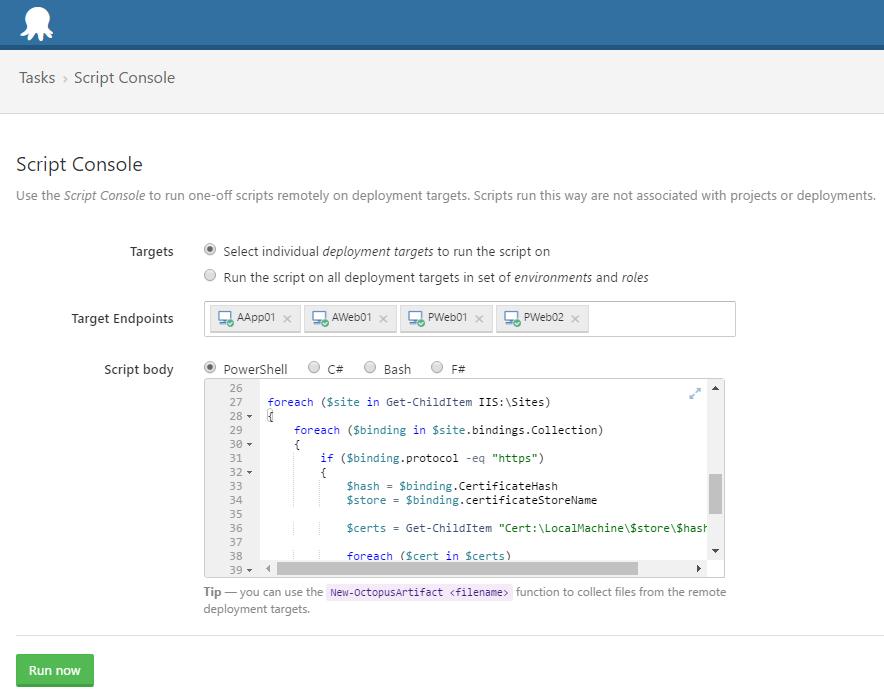Click inside the Target Endpoints field
This screenshot has height=696, width=884.
coord(650,318)
